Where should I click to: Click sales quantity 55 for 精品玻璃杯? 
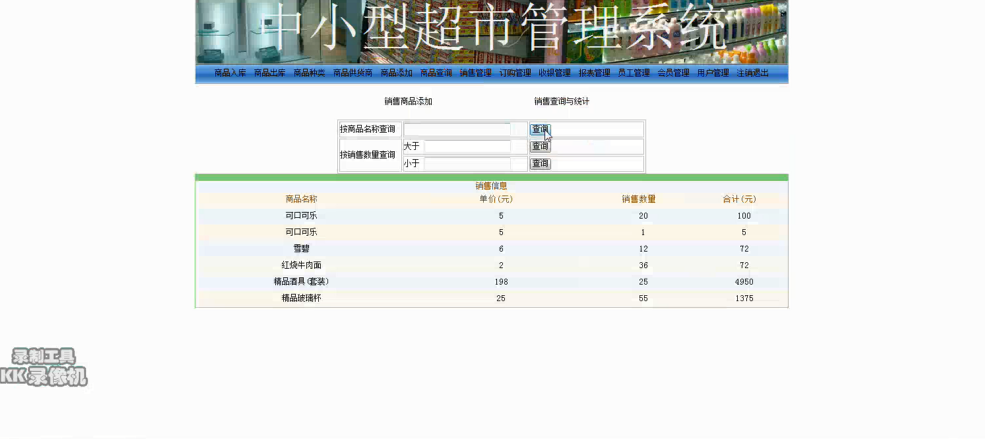coord(643,298)
